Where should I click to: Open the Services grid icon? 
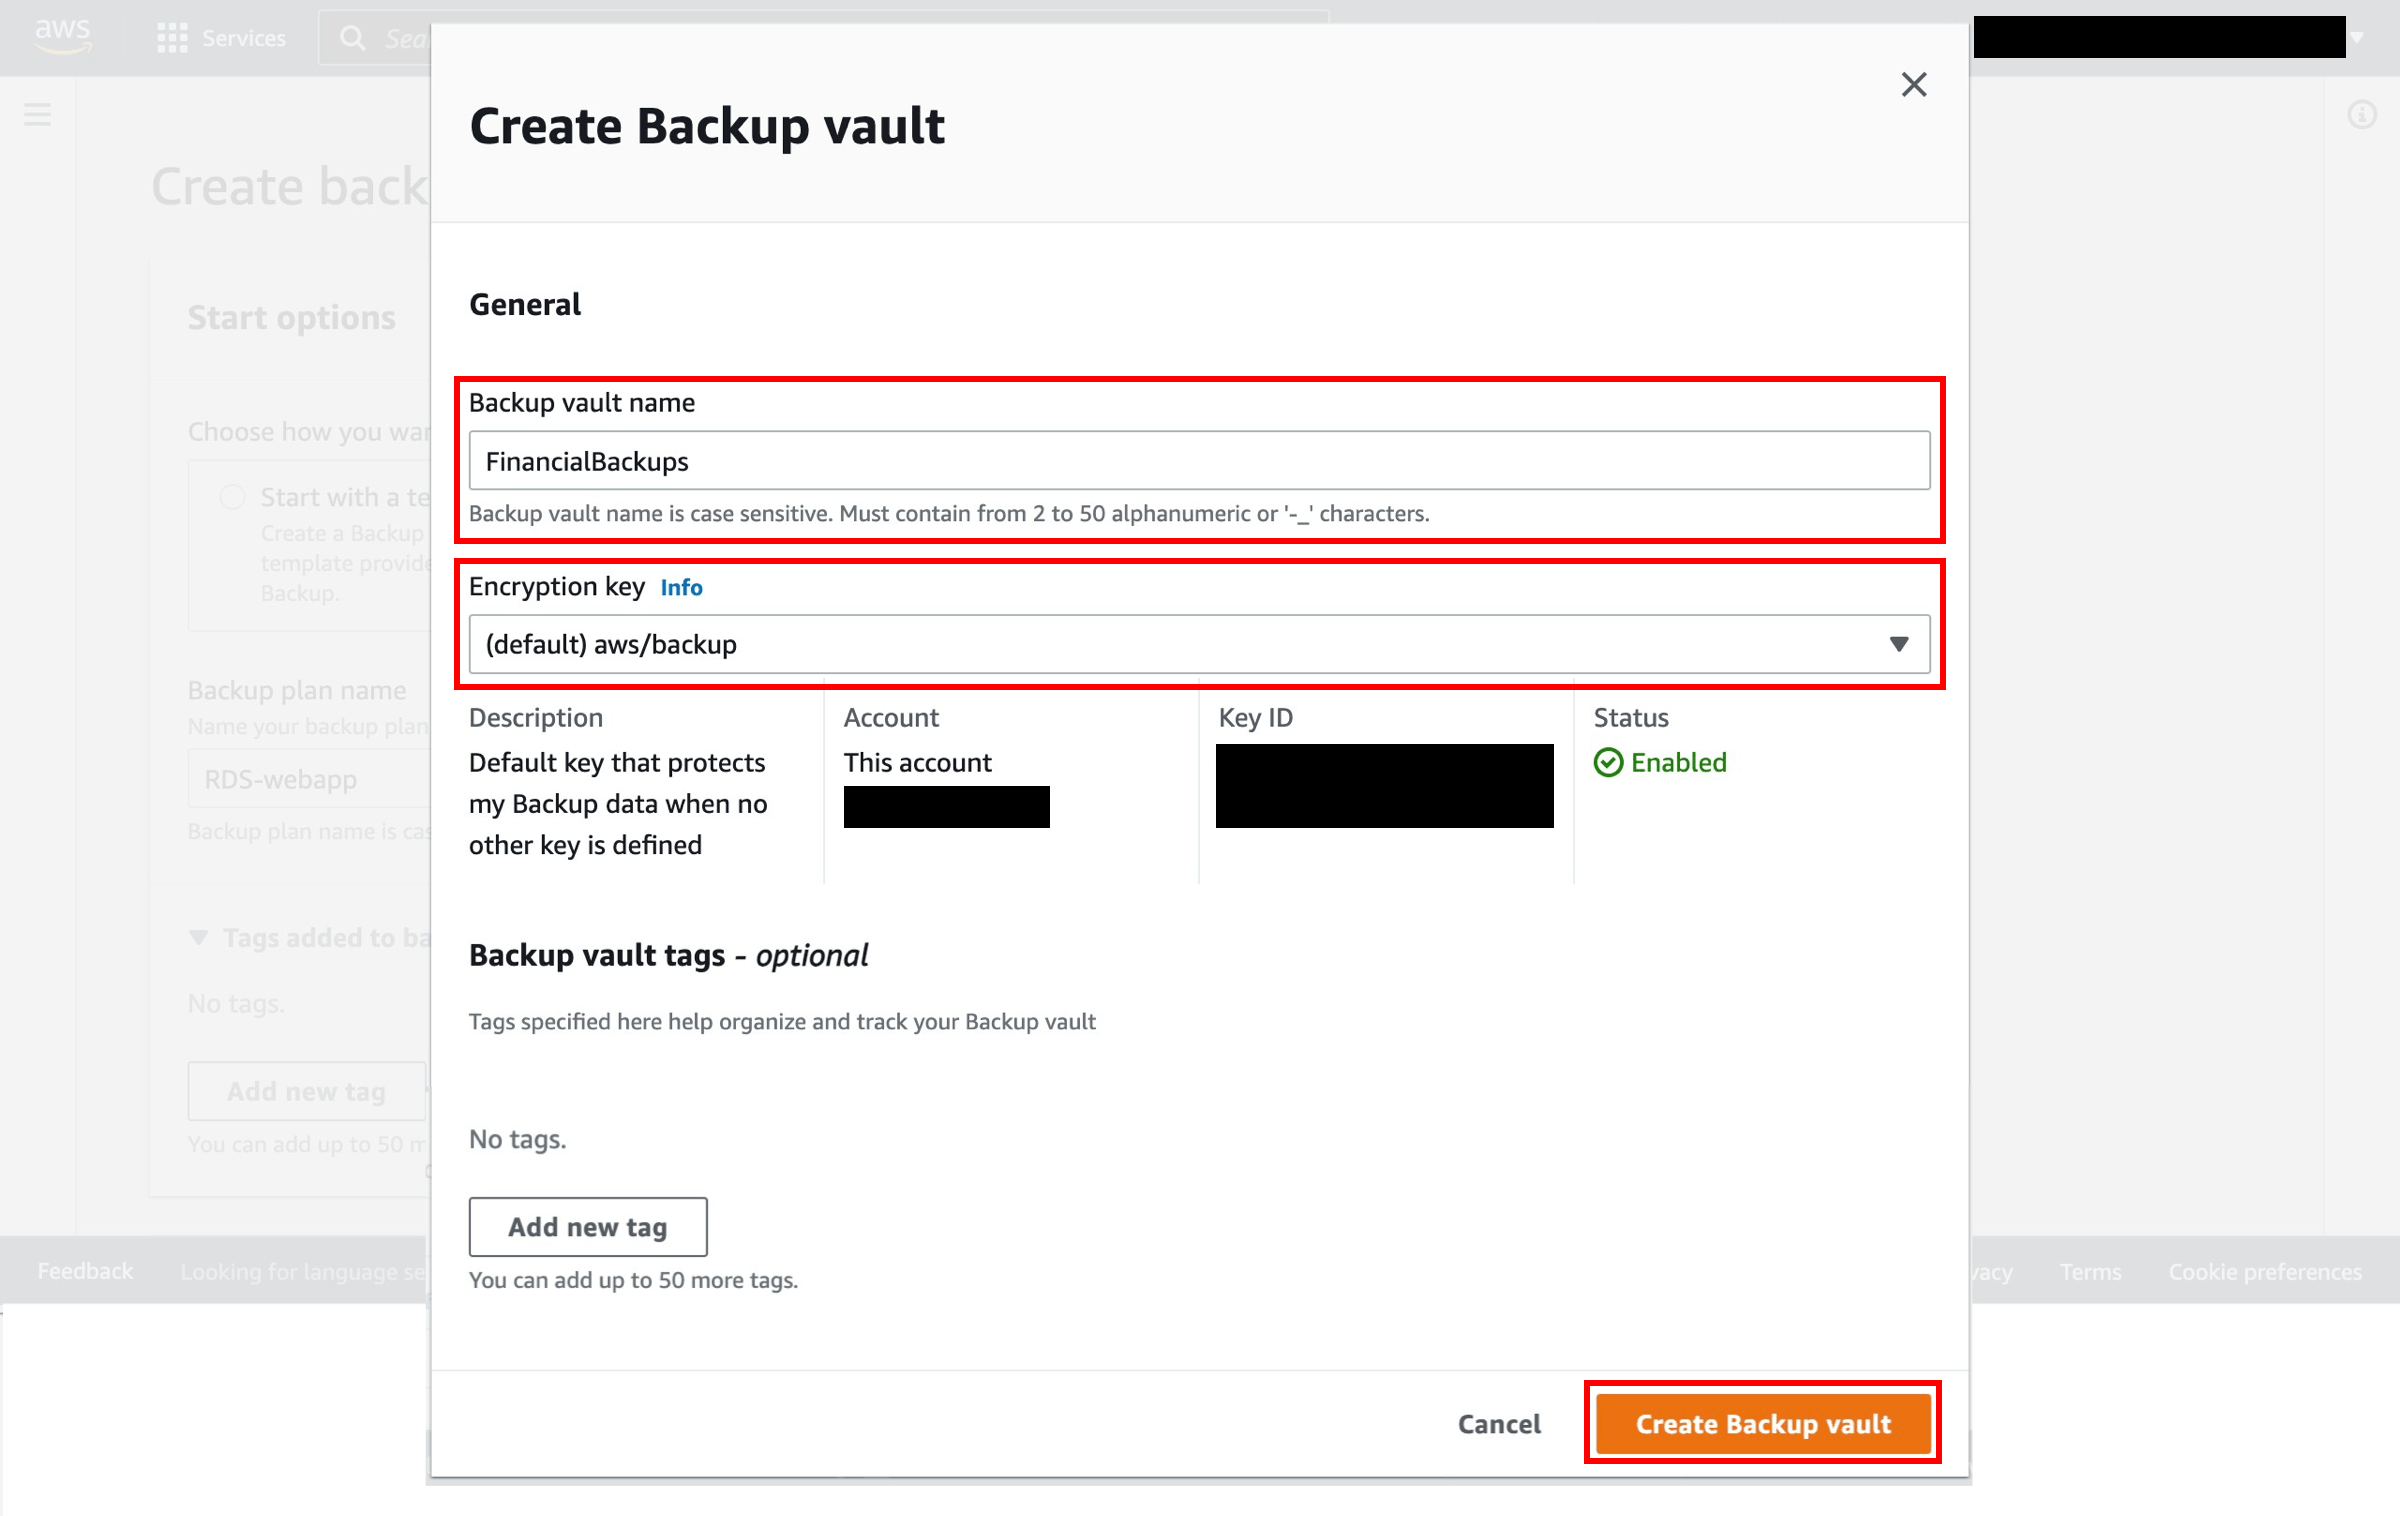tap(171, 37)
